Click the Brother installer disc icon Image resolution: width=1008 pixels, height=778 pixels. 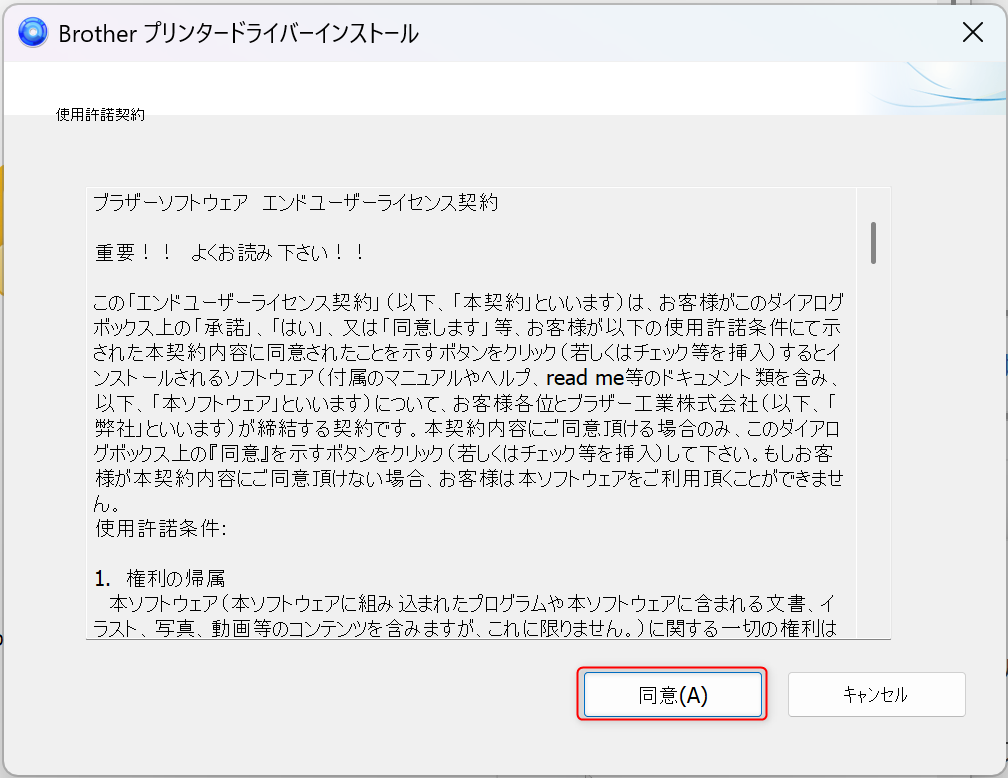point(33,32)
